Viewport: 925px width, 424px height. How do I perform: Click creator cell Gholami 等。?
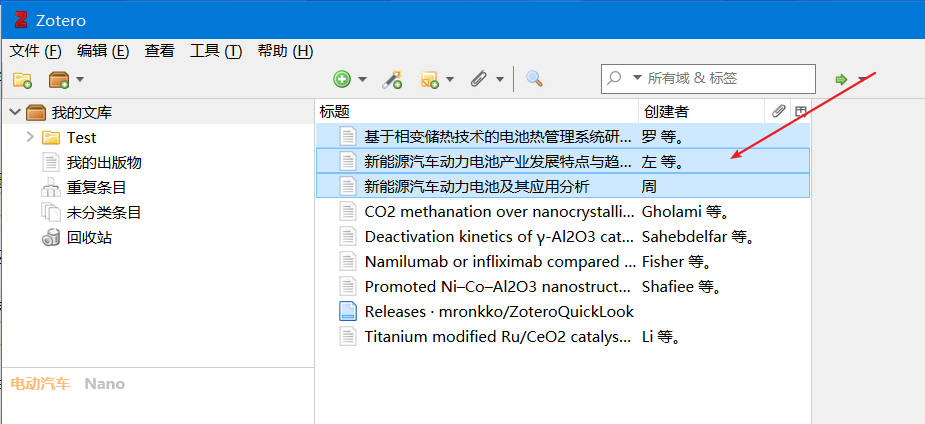tap(685, 212)
